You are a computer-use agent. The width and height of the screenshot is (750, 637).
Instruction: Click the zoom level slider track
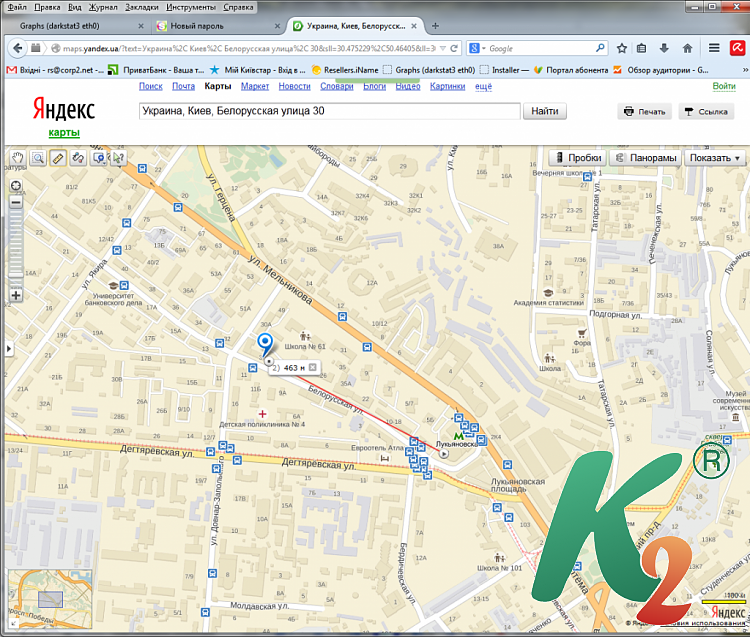(x=16, y=244)
